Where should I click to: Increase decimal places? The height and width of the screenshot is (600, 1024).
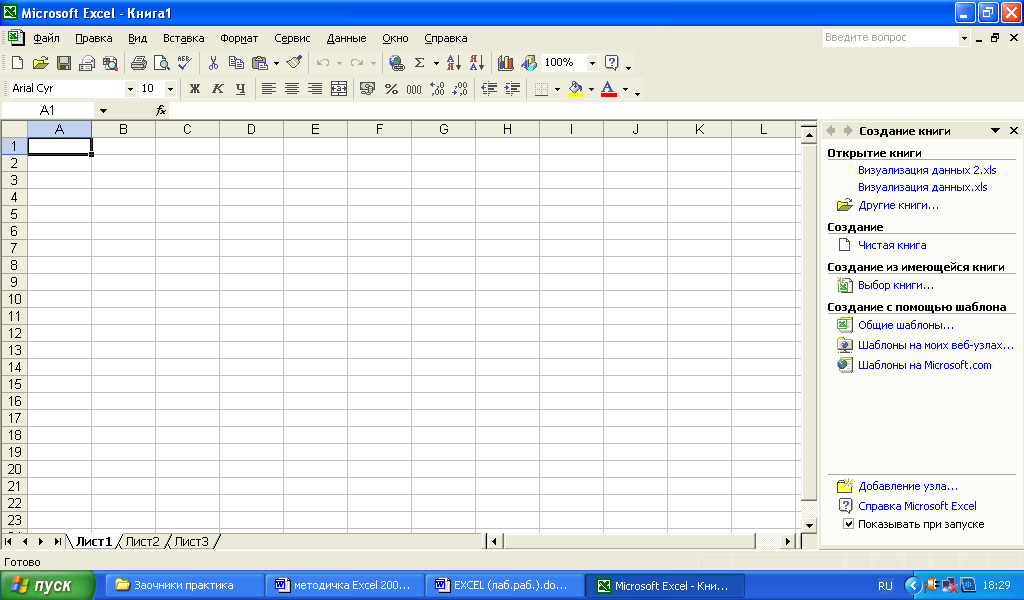[x=438, y=89]
